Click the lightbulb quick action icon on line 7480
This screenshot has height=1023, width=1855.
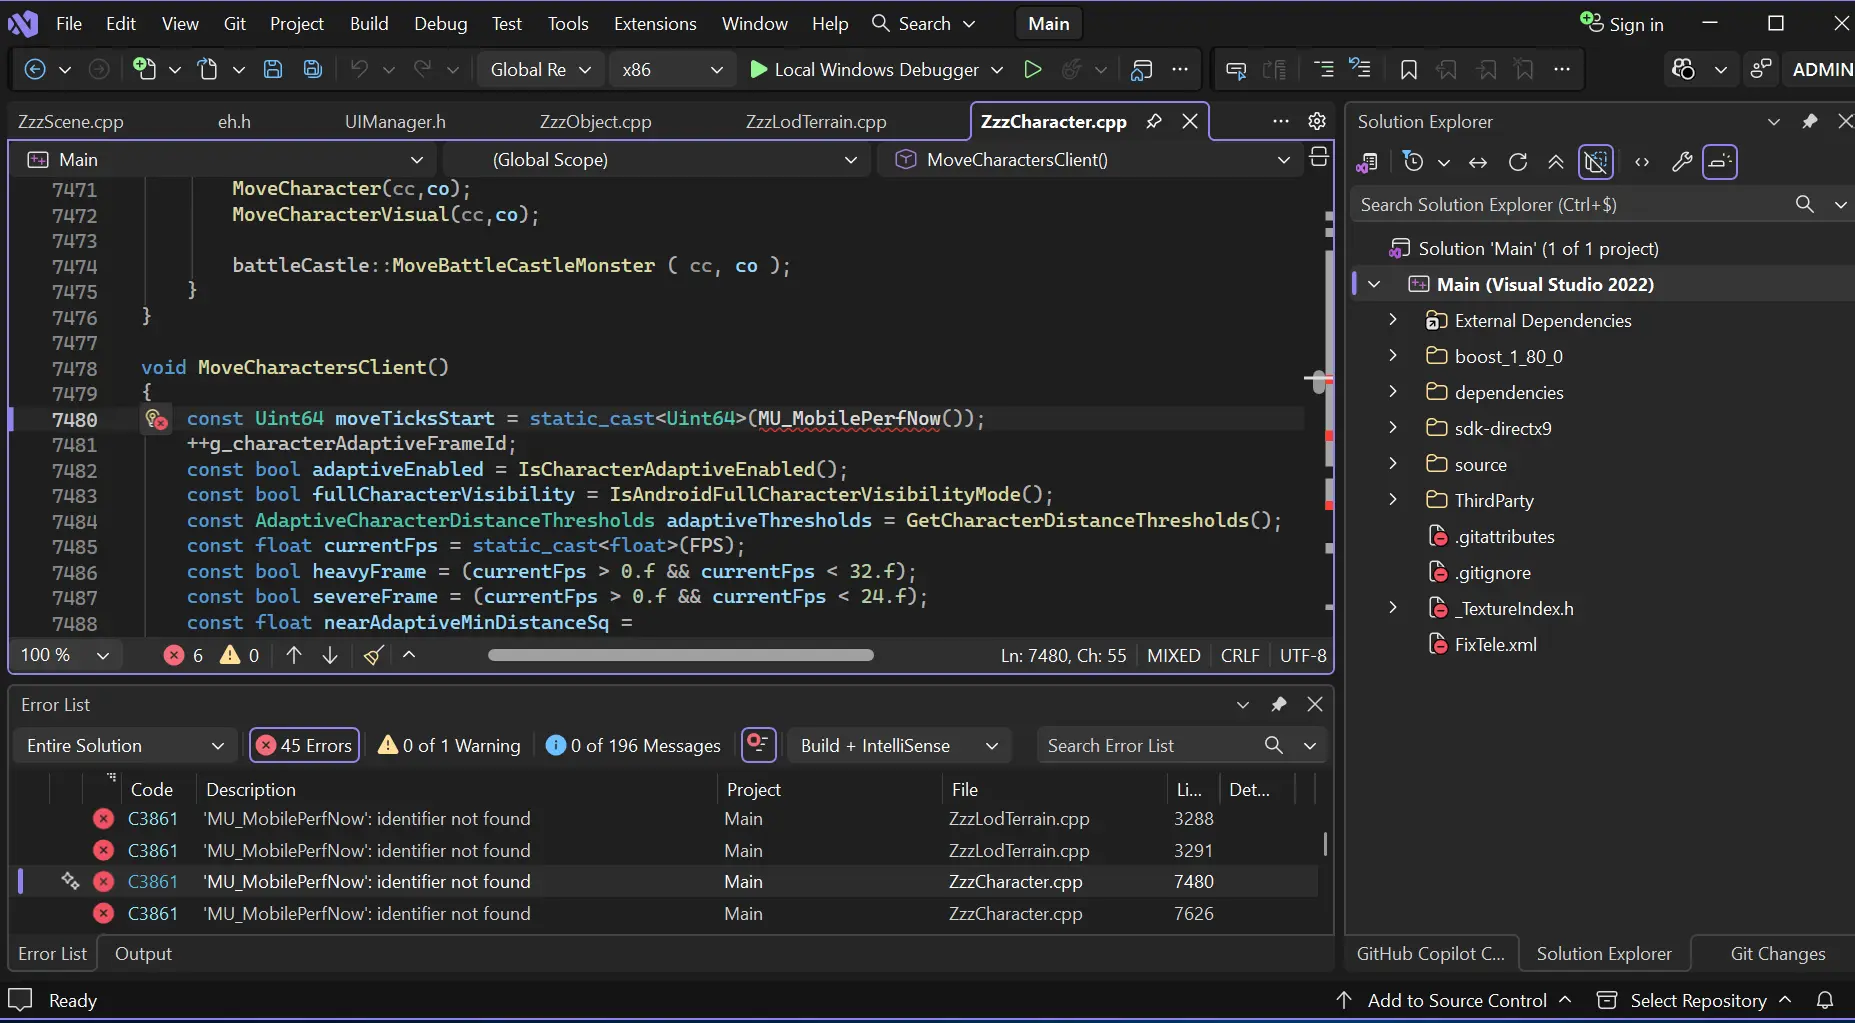point(156,419)
